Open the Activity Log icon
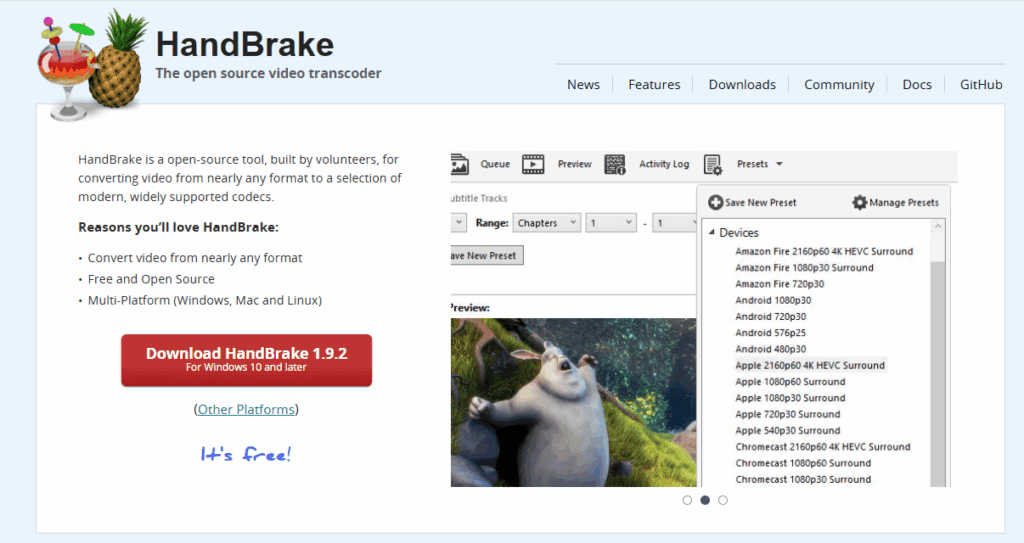Screen dimensions: 1024x543 pos(615,164)
